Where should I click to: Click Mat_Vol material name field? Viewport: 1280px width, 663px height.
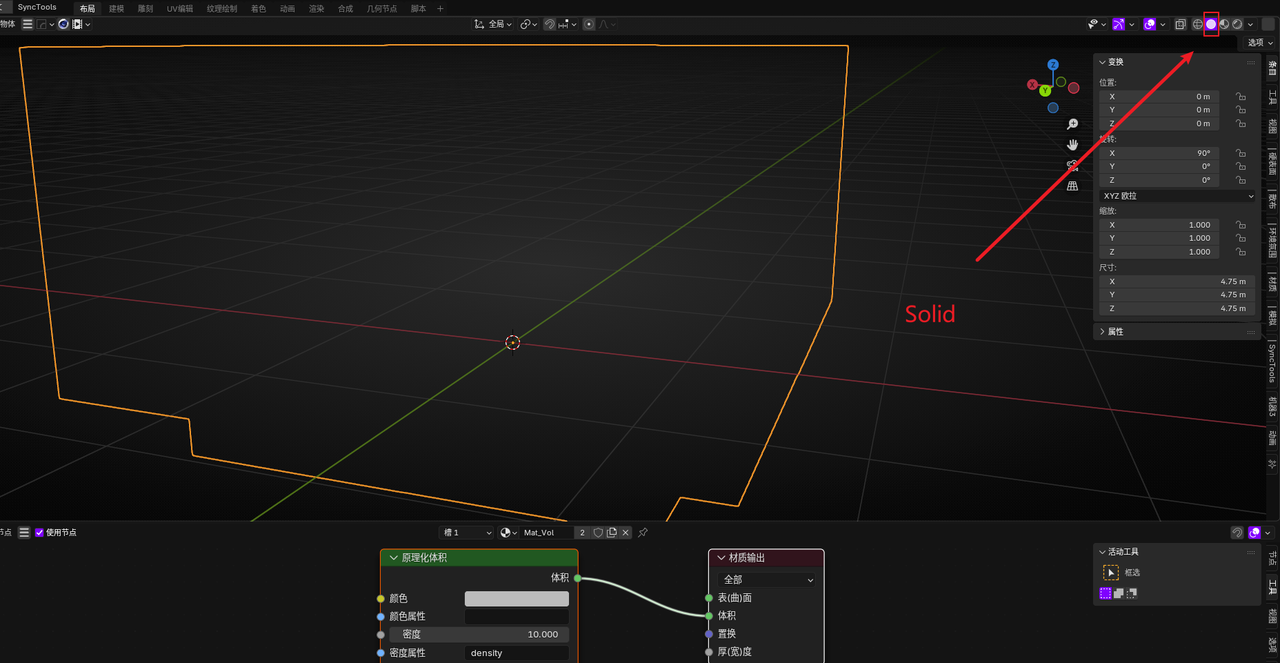547,533
